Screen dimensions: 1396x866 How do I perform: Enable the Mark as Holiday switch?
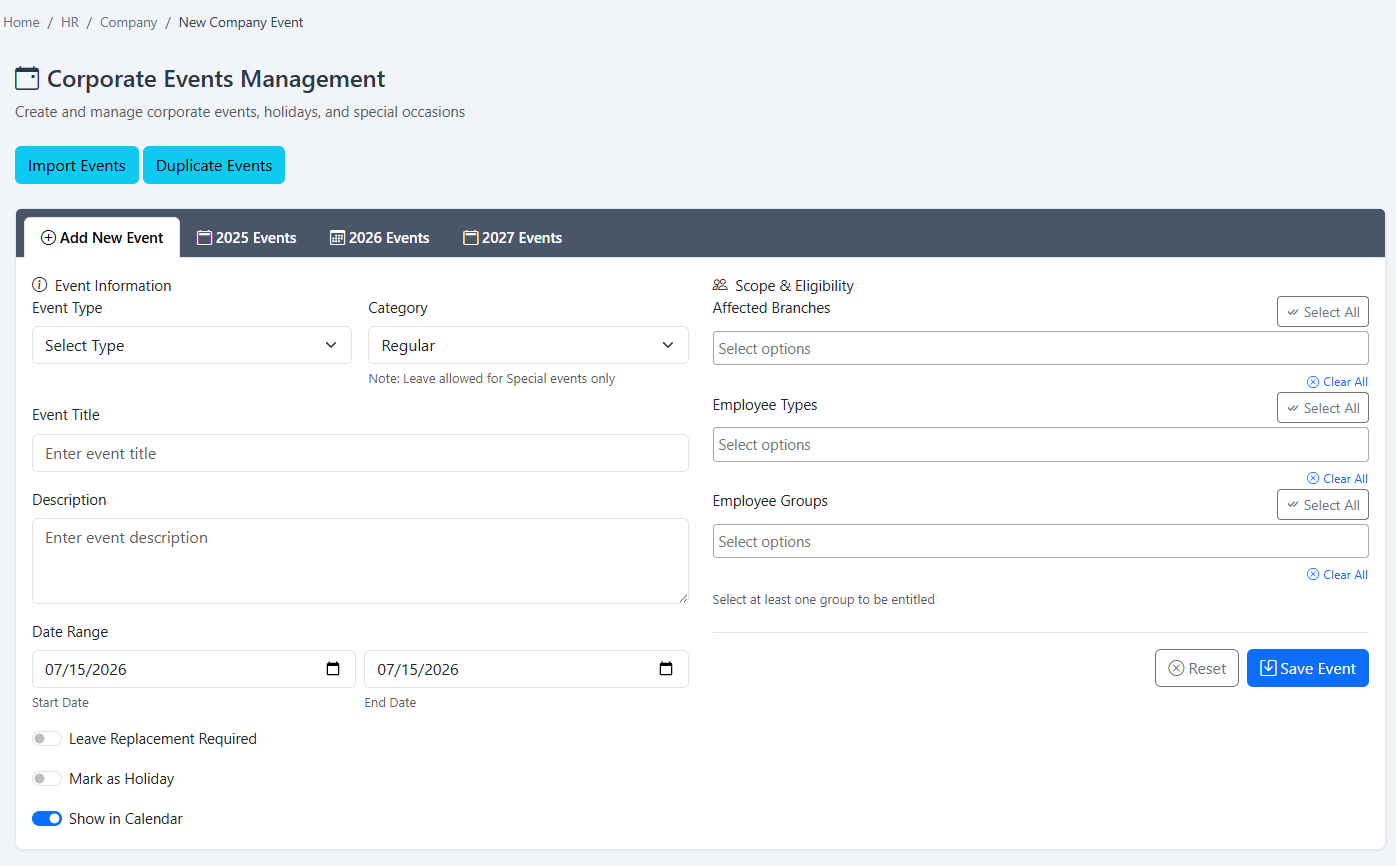tap(47, 779)
